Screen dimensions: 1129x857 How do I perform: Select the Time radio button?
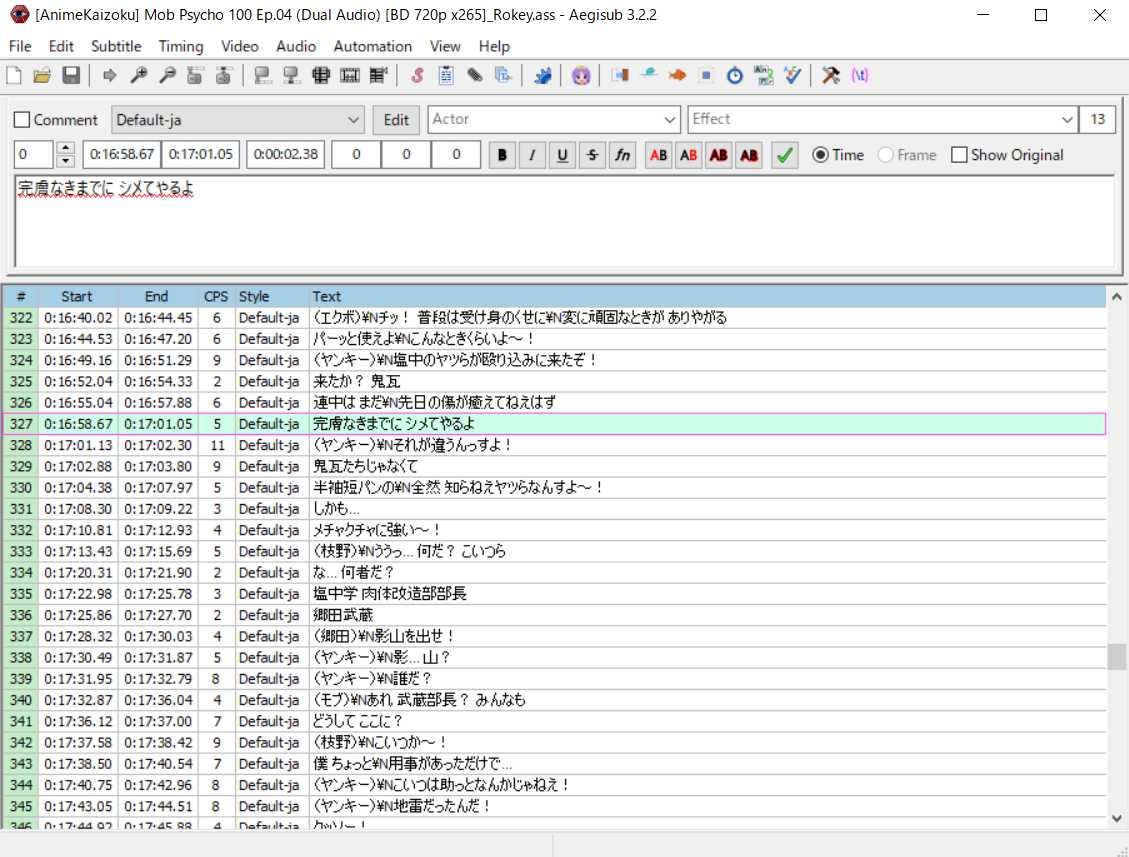coord(820,155)
